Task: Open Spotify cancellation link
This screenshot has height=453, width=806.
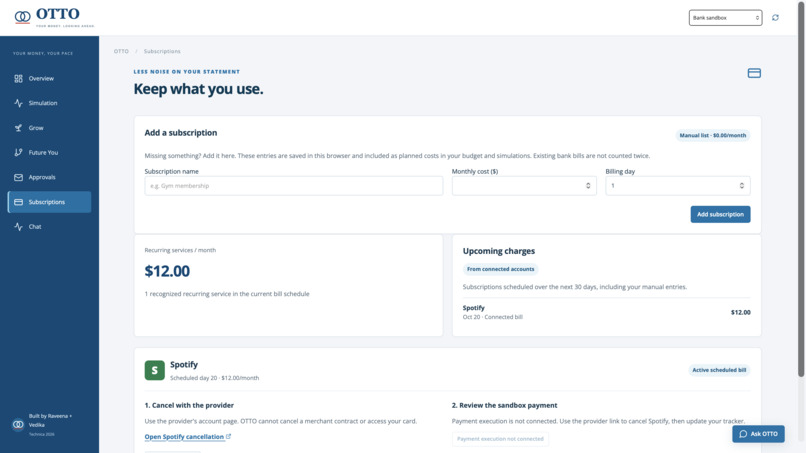Action: (184, 437)
